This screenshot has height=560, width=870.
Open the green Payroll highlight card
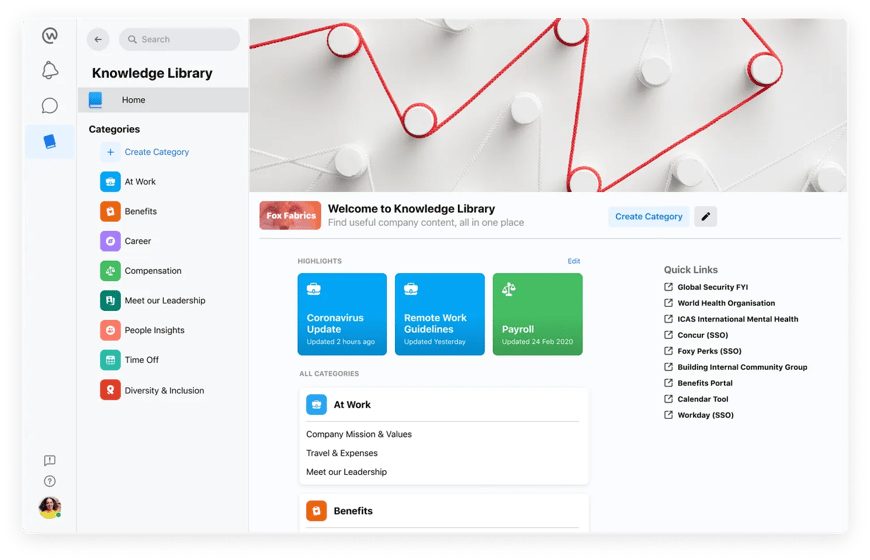pyautogui.click(x=538, y=314)
